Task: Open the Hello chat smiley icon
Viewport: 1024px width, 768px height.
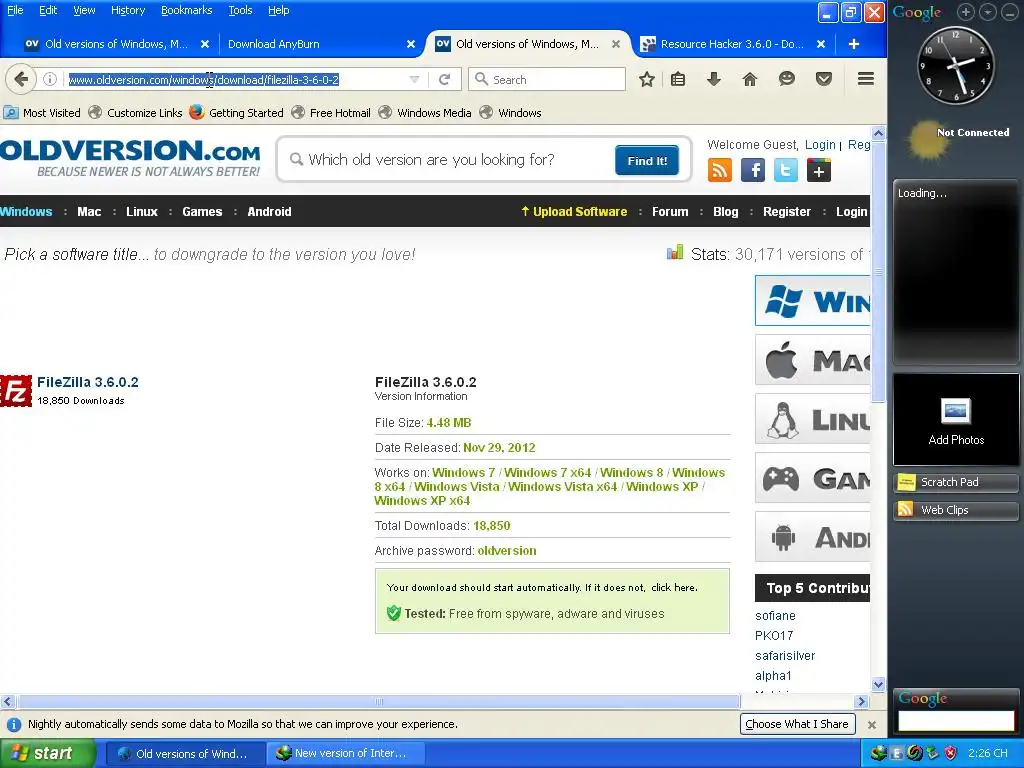Action: 787,80
